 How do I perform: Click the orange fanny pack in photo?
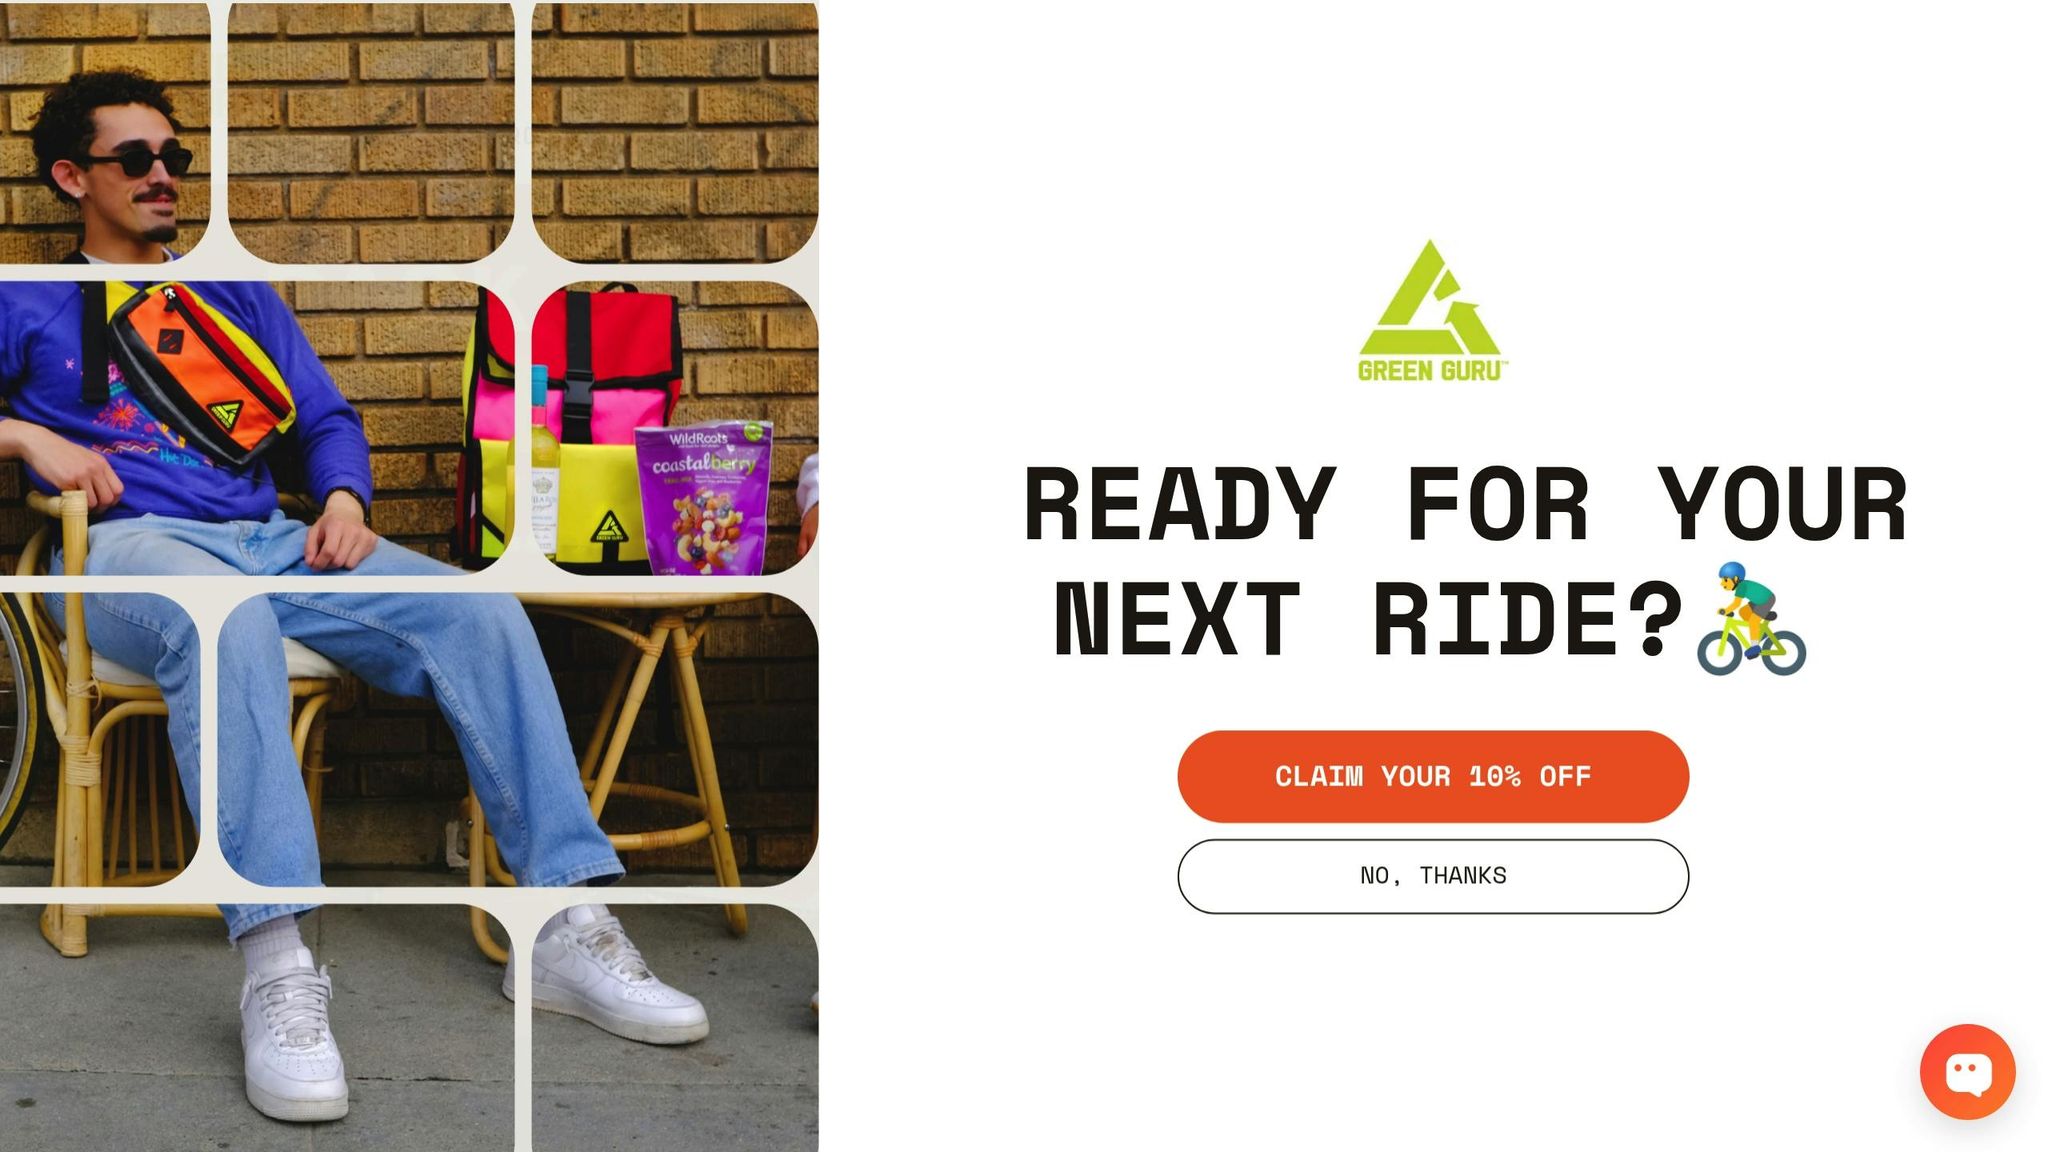(x=201, y=371)
